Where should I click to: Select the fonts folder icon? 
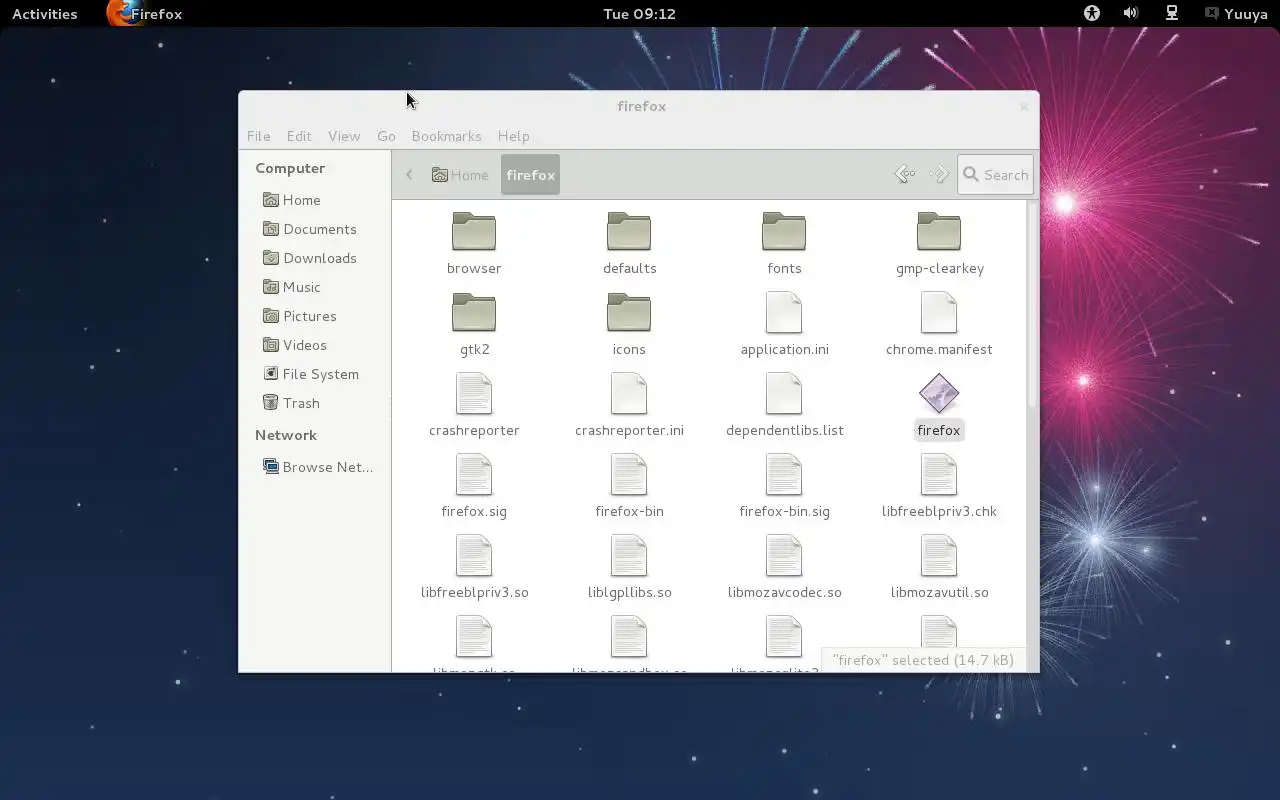784,232
